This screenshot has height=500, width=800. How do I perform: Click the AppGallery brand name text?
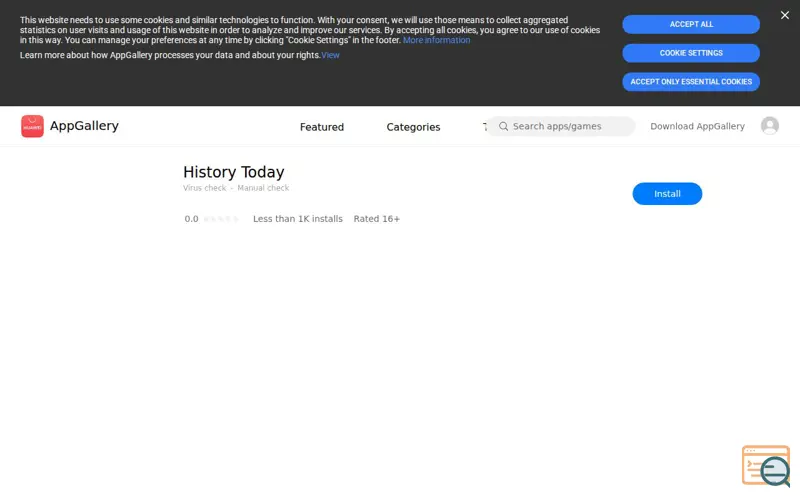84,126
